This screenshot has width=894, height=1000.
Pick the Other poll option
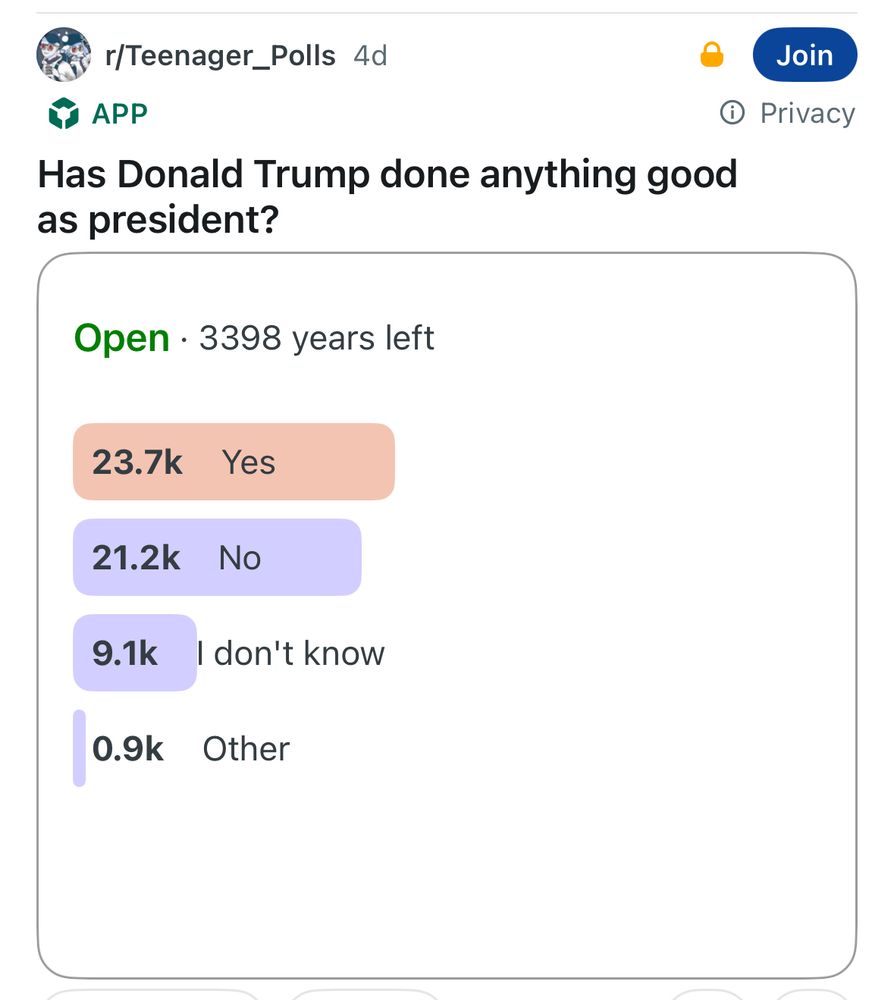pos(246,749)
